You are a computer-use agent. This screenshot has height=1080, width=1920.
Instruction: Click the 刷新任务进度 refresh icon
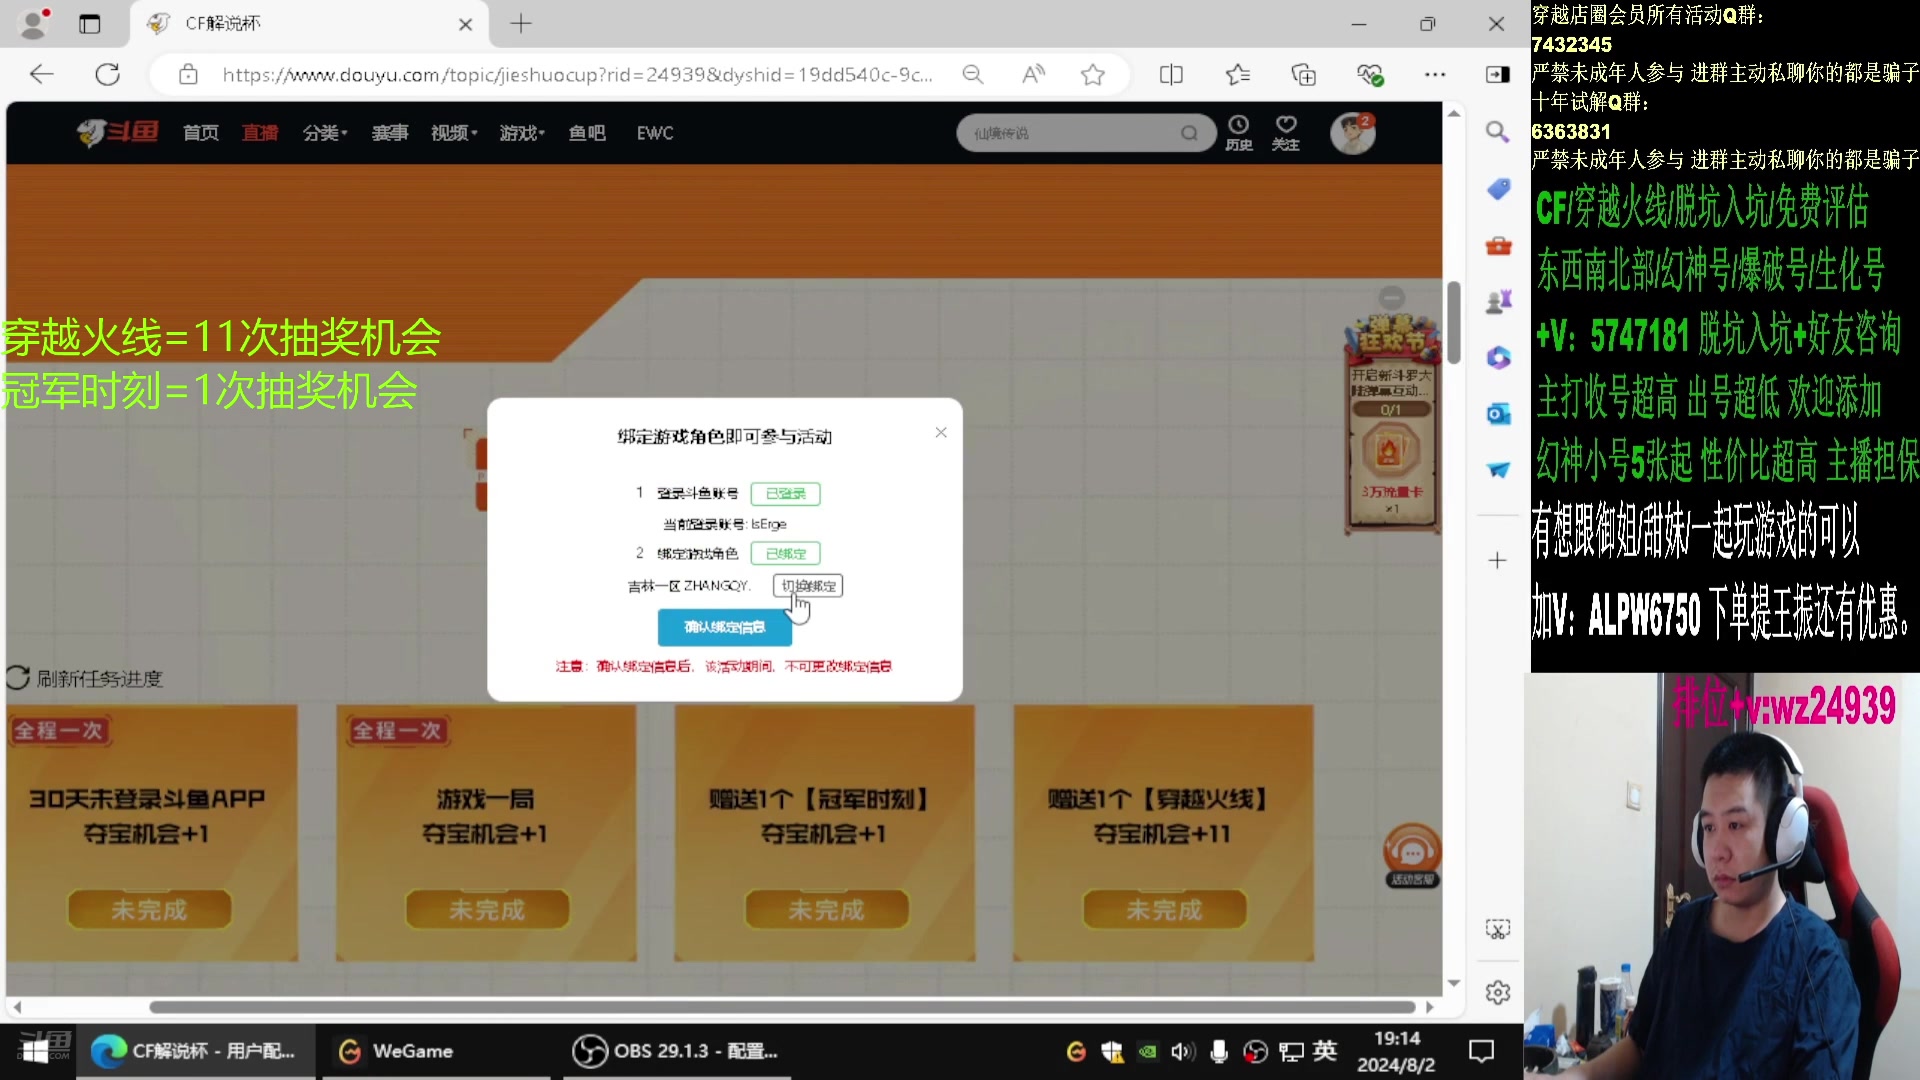[x=17, y=678]
